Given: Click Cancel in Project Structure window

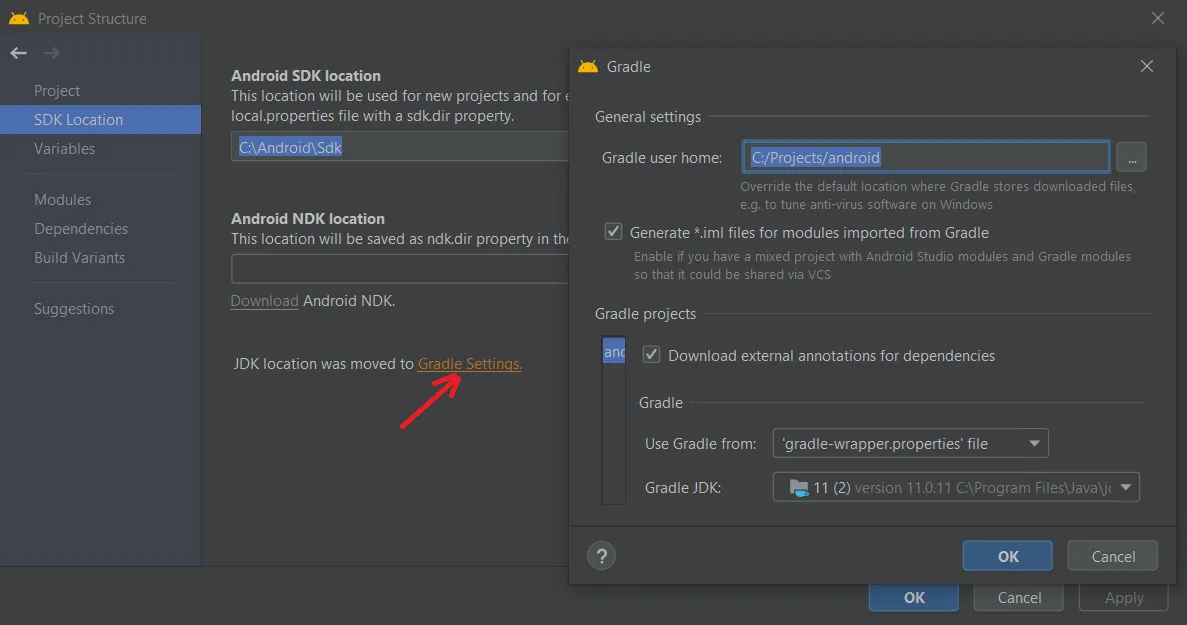Looking at the screenshot, I should coord(1019,598).
